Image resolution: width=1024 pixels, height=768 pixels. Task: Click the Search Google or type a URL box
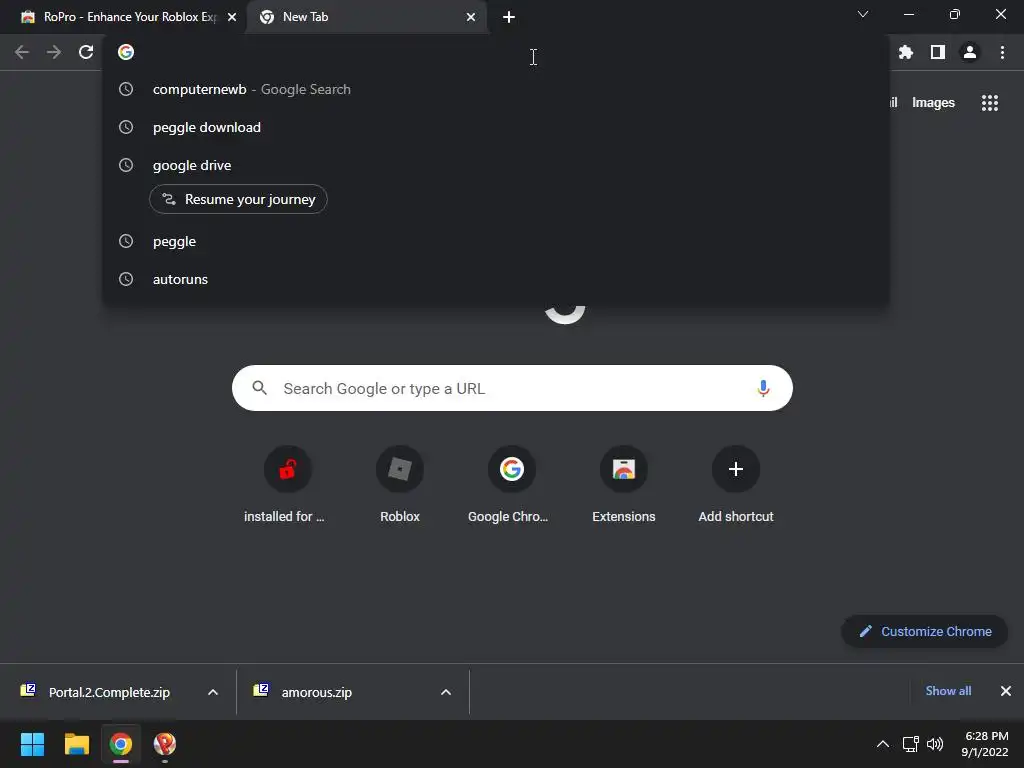tap(513, 389)
